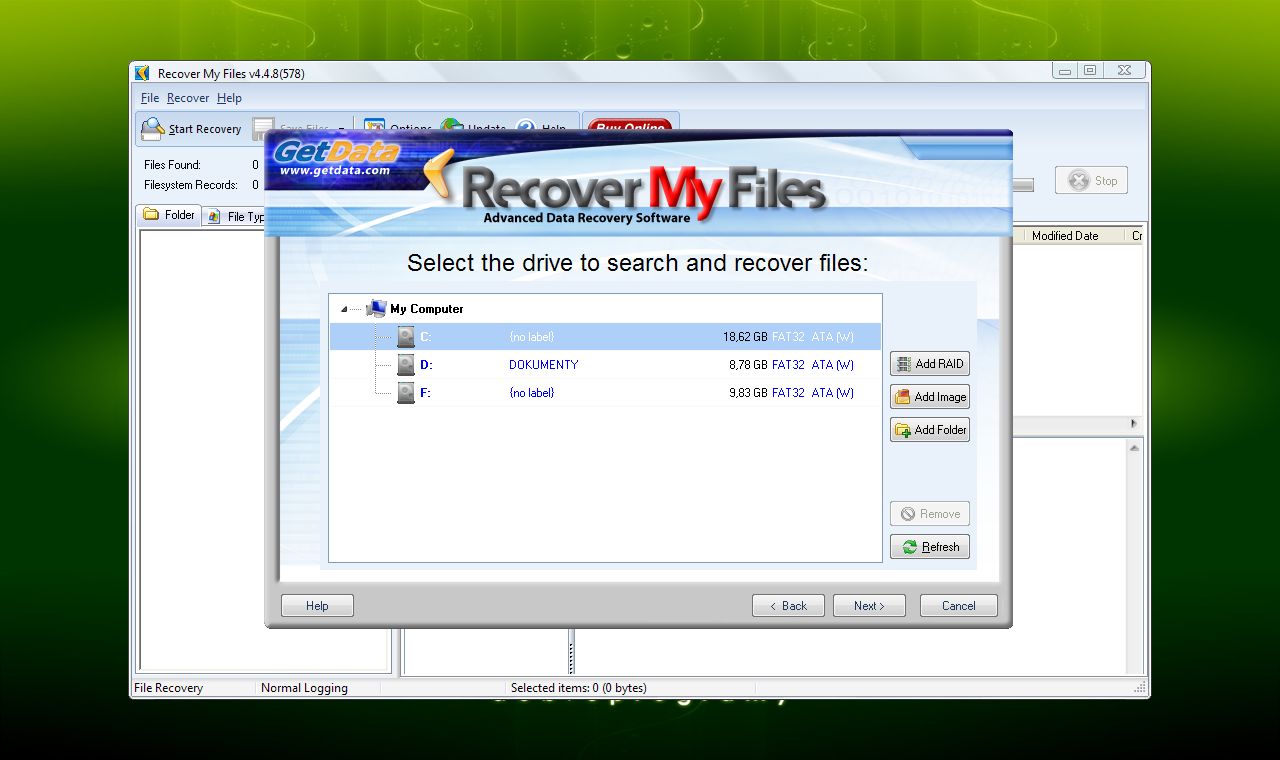Open the Recover menu
The image size is (1280, 760).
click(188, 98)
